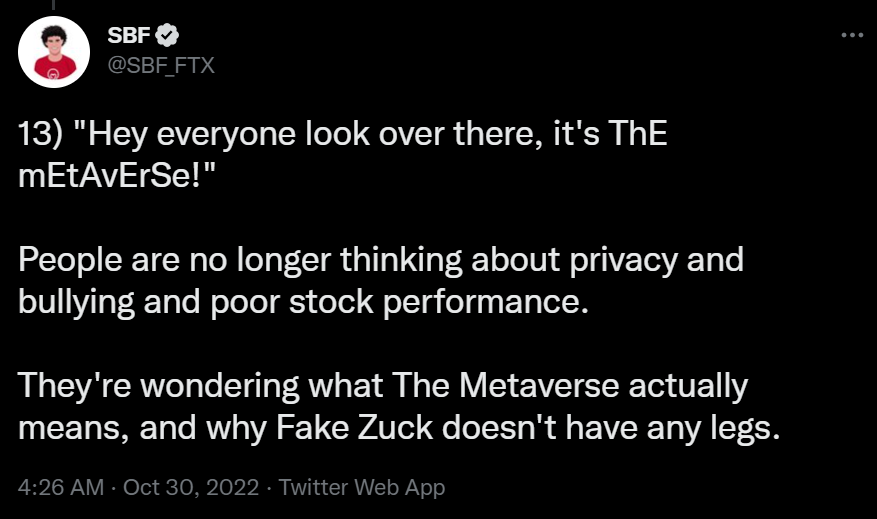The width and height of the screenshot is (877, 519).
Task: Open the @SBF_FTX handle link
Action: coord(160,65)
